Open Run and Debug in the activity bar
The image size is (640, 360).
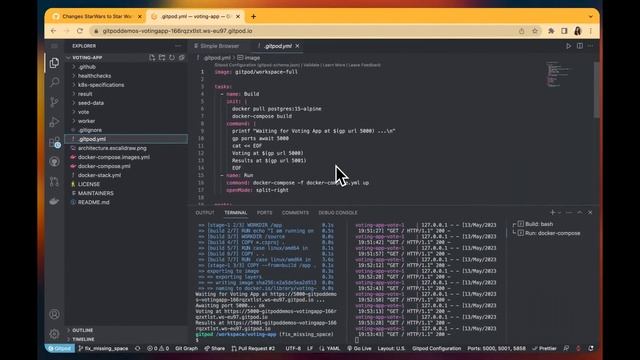pyautogui.click(x=54, y=122)
